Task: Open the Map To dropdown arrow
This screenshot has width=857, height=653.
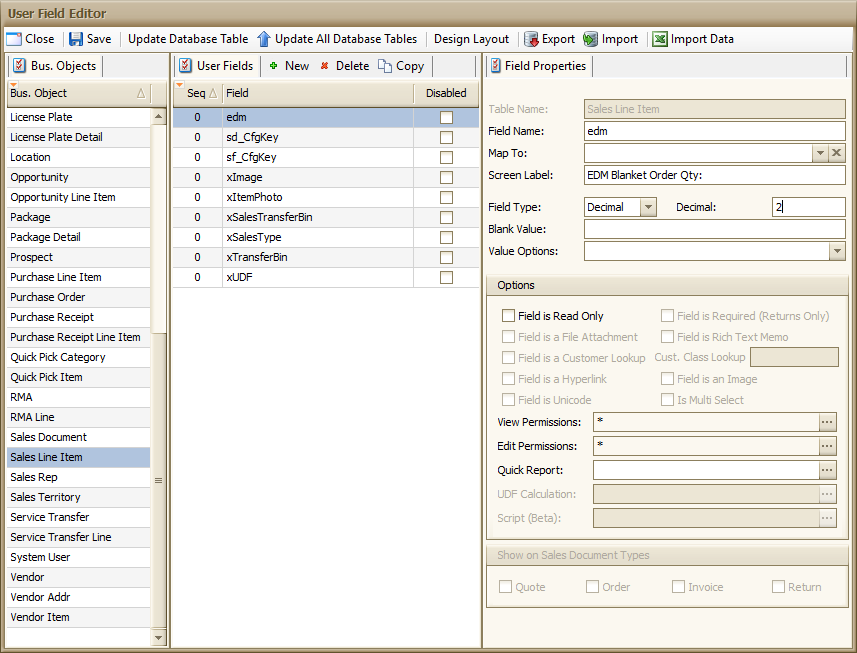Action: 820,153
